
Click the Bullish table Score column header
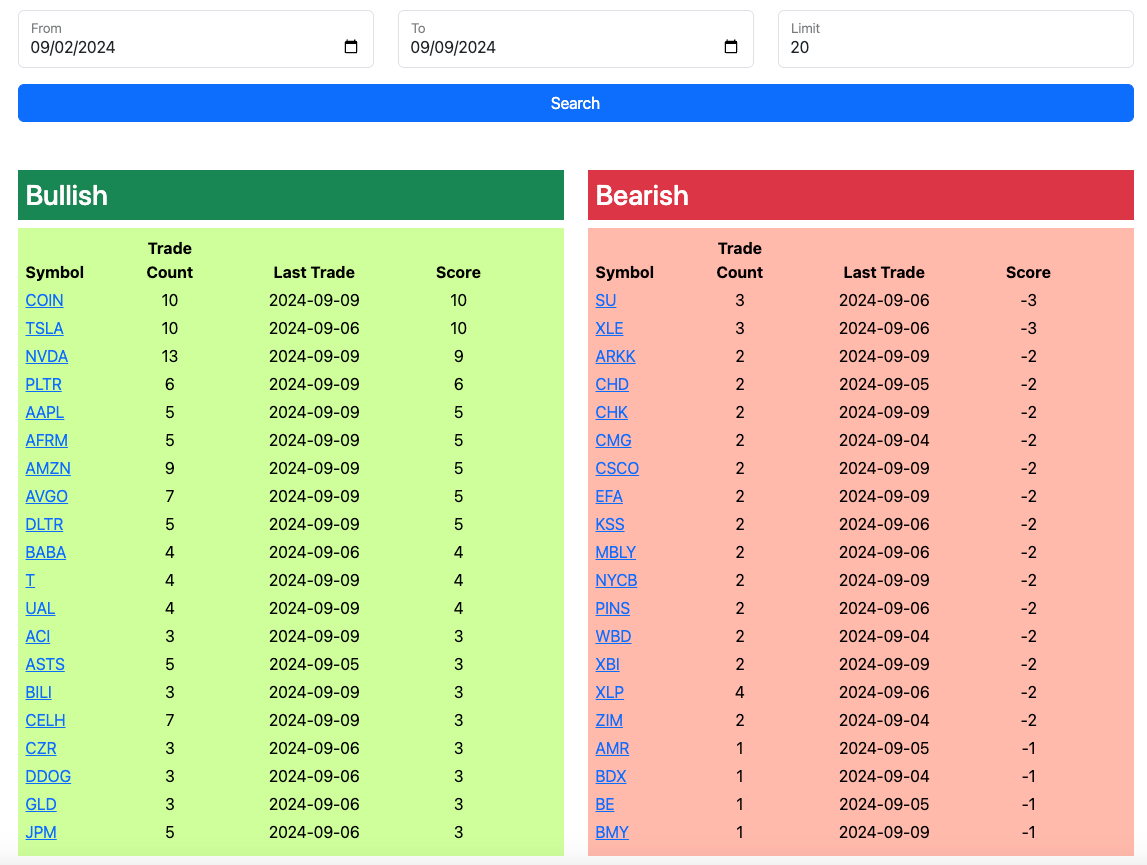[x=459, y=272]
